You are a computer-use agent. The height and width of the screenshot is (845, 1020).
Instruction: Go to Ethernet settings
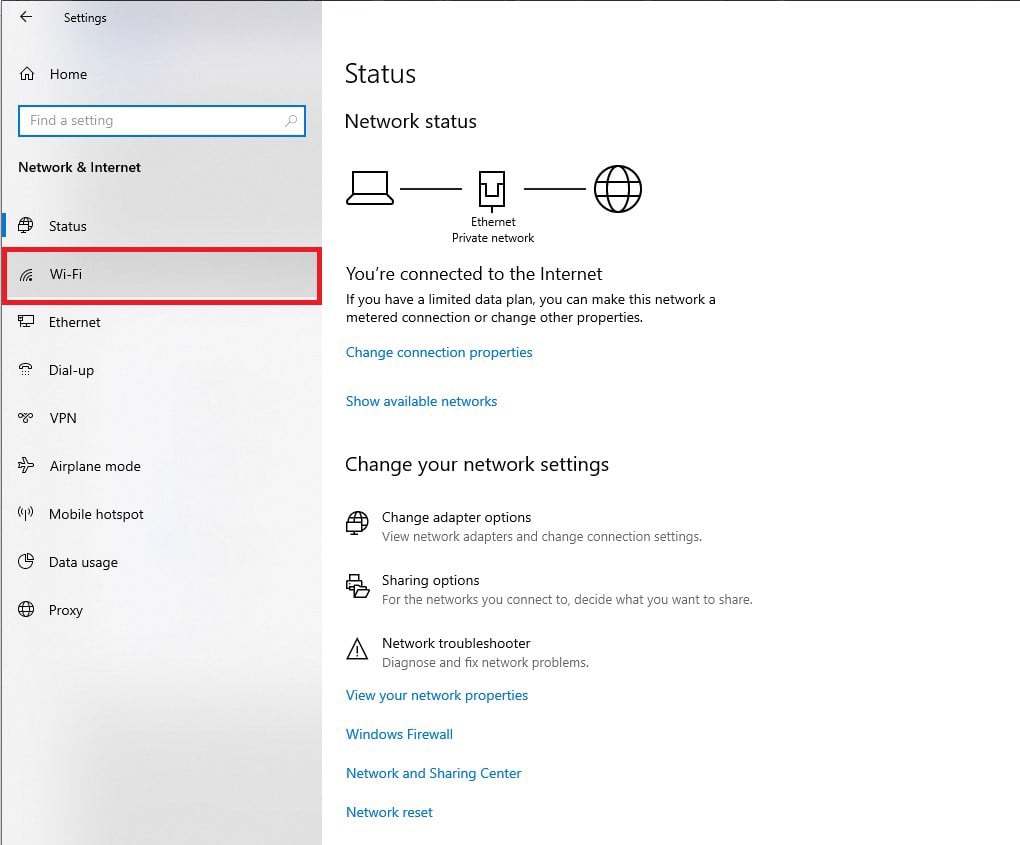coord(161,322)
